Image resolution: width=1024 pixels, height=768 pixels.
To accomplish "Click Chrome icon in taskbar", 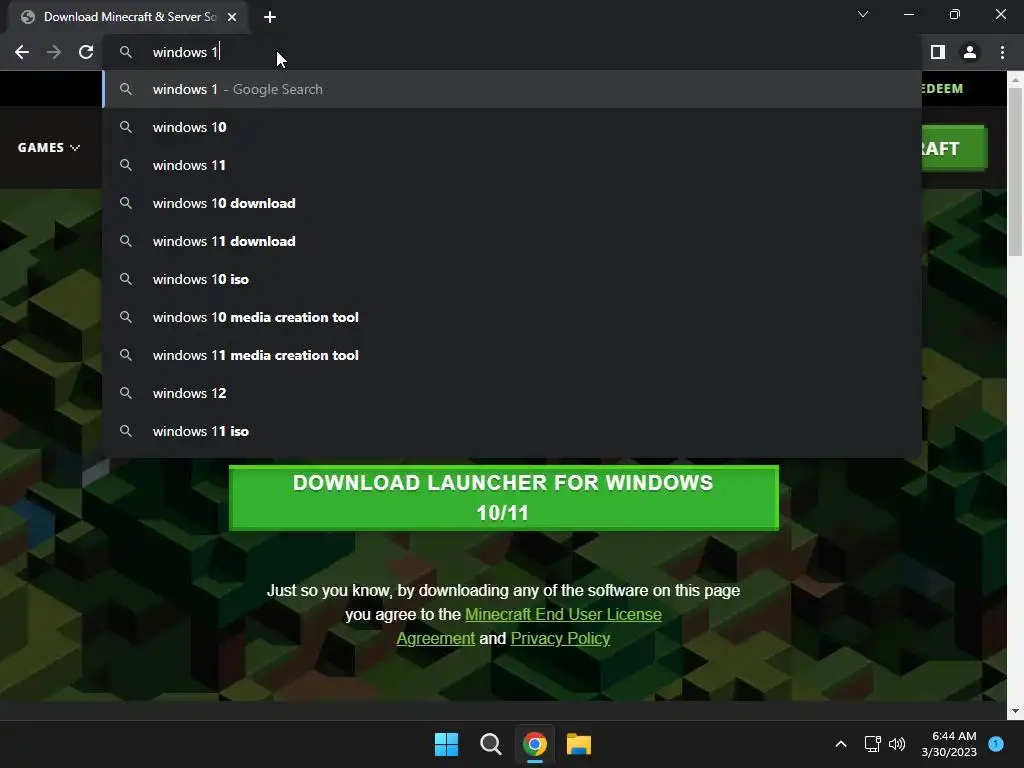I will click(535, 744).
